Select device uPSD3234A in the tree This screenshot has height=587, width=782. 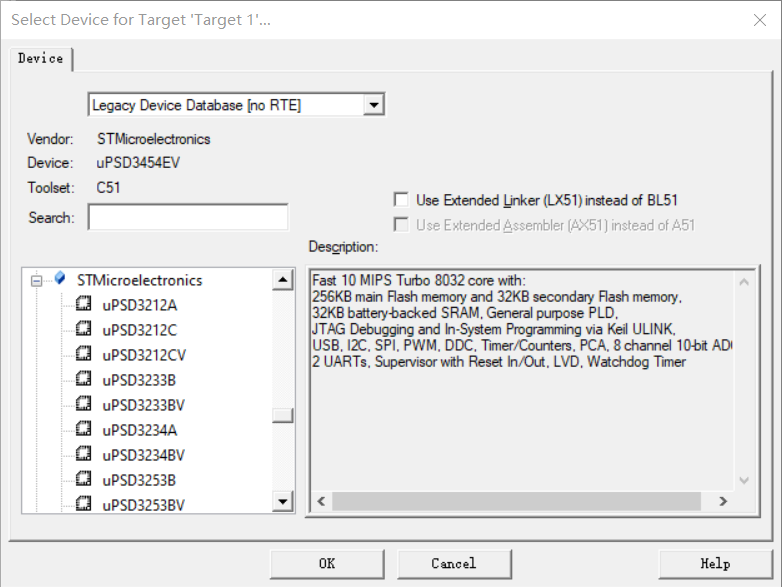coord(140,430)
